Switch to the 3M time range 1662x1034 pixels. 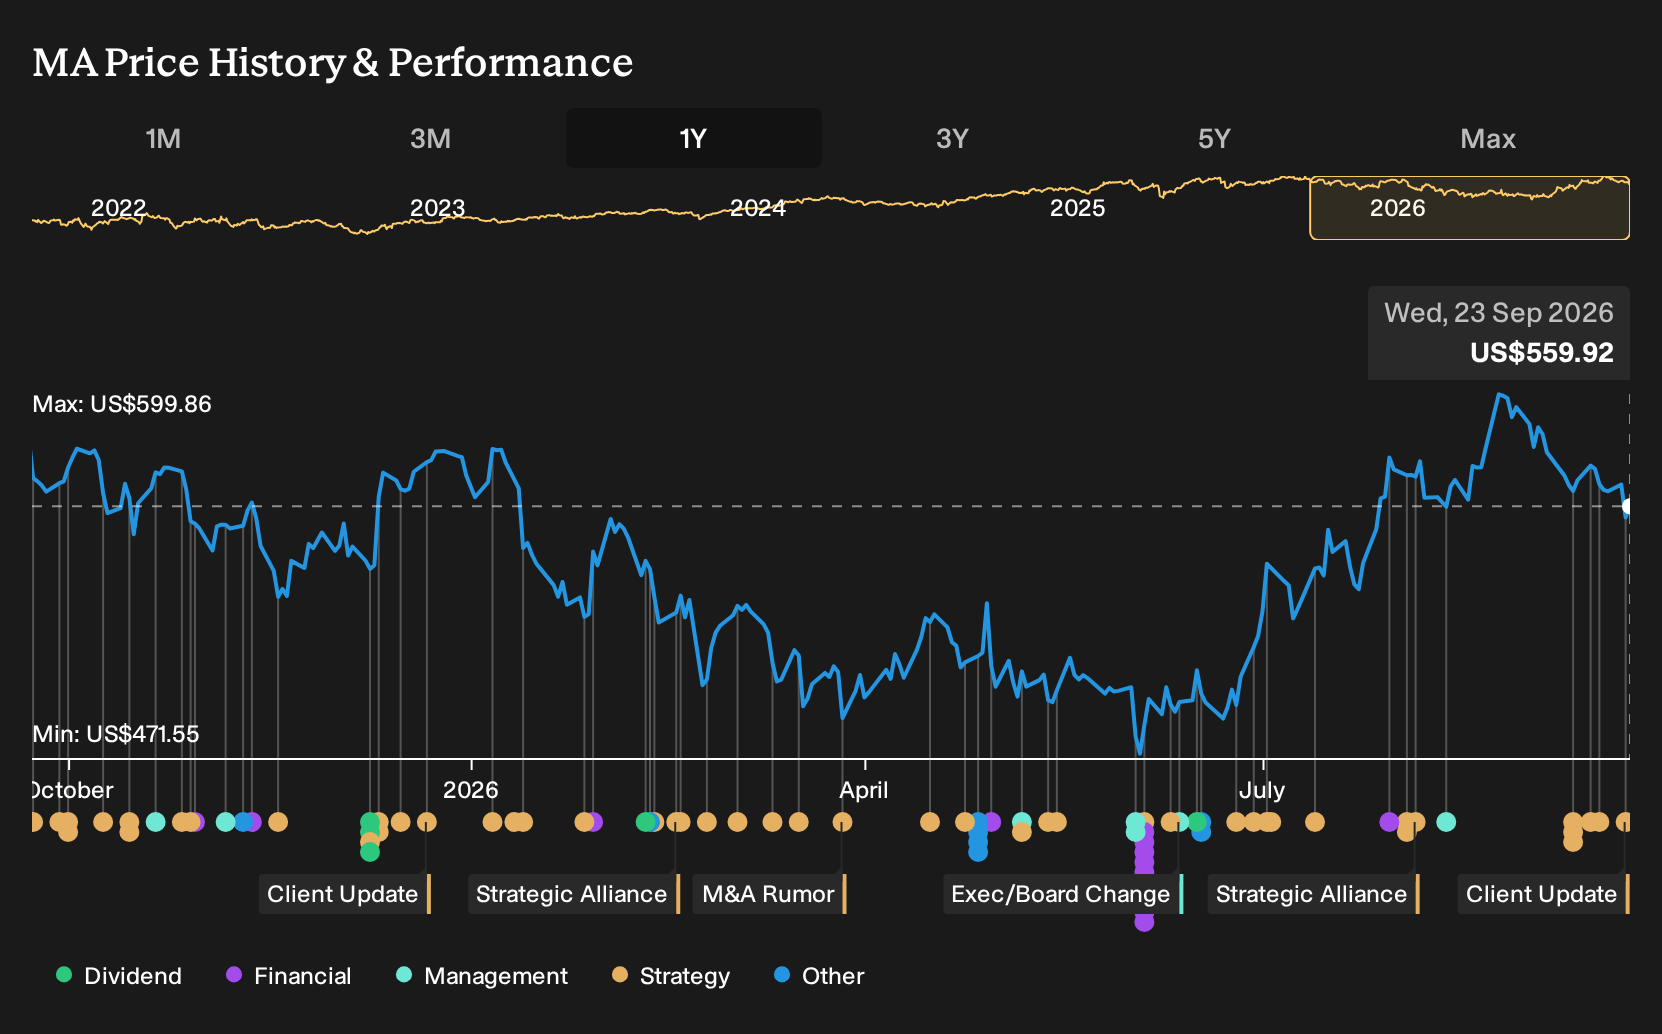coord(430,138)
